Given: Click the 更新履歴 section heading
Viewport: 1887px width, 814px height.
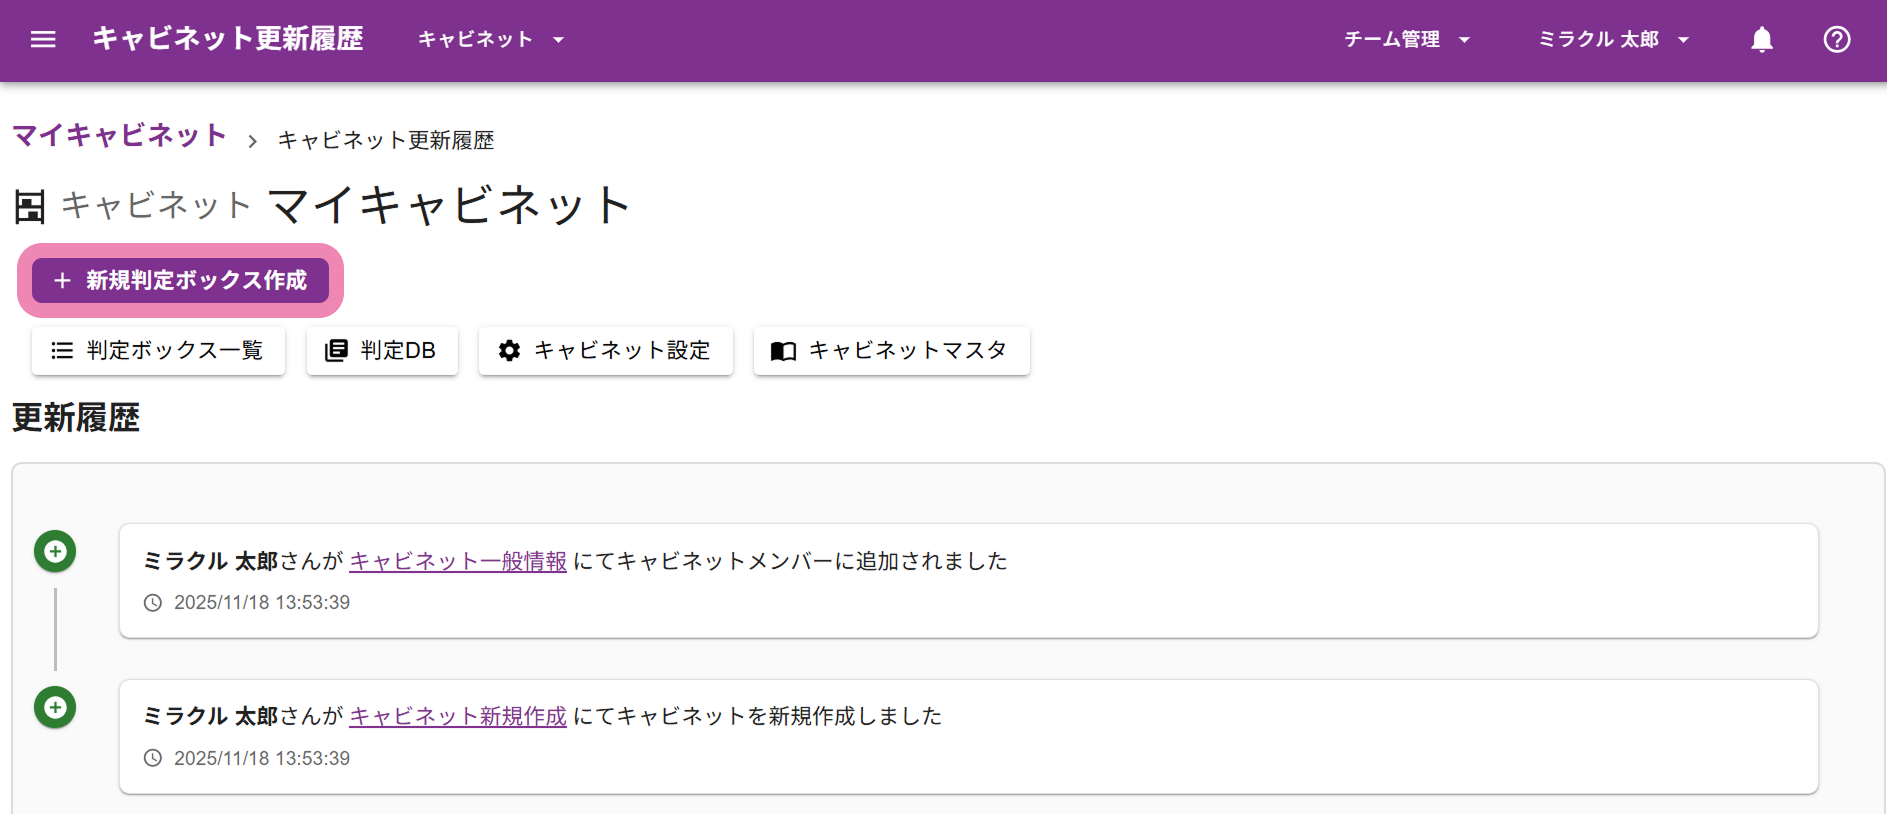Looking at the screenshot, I should click(x=76, y=417).
